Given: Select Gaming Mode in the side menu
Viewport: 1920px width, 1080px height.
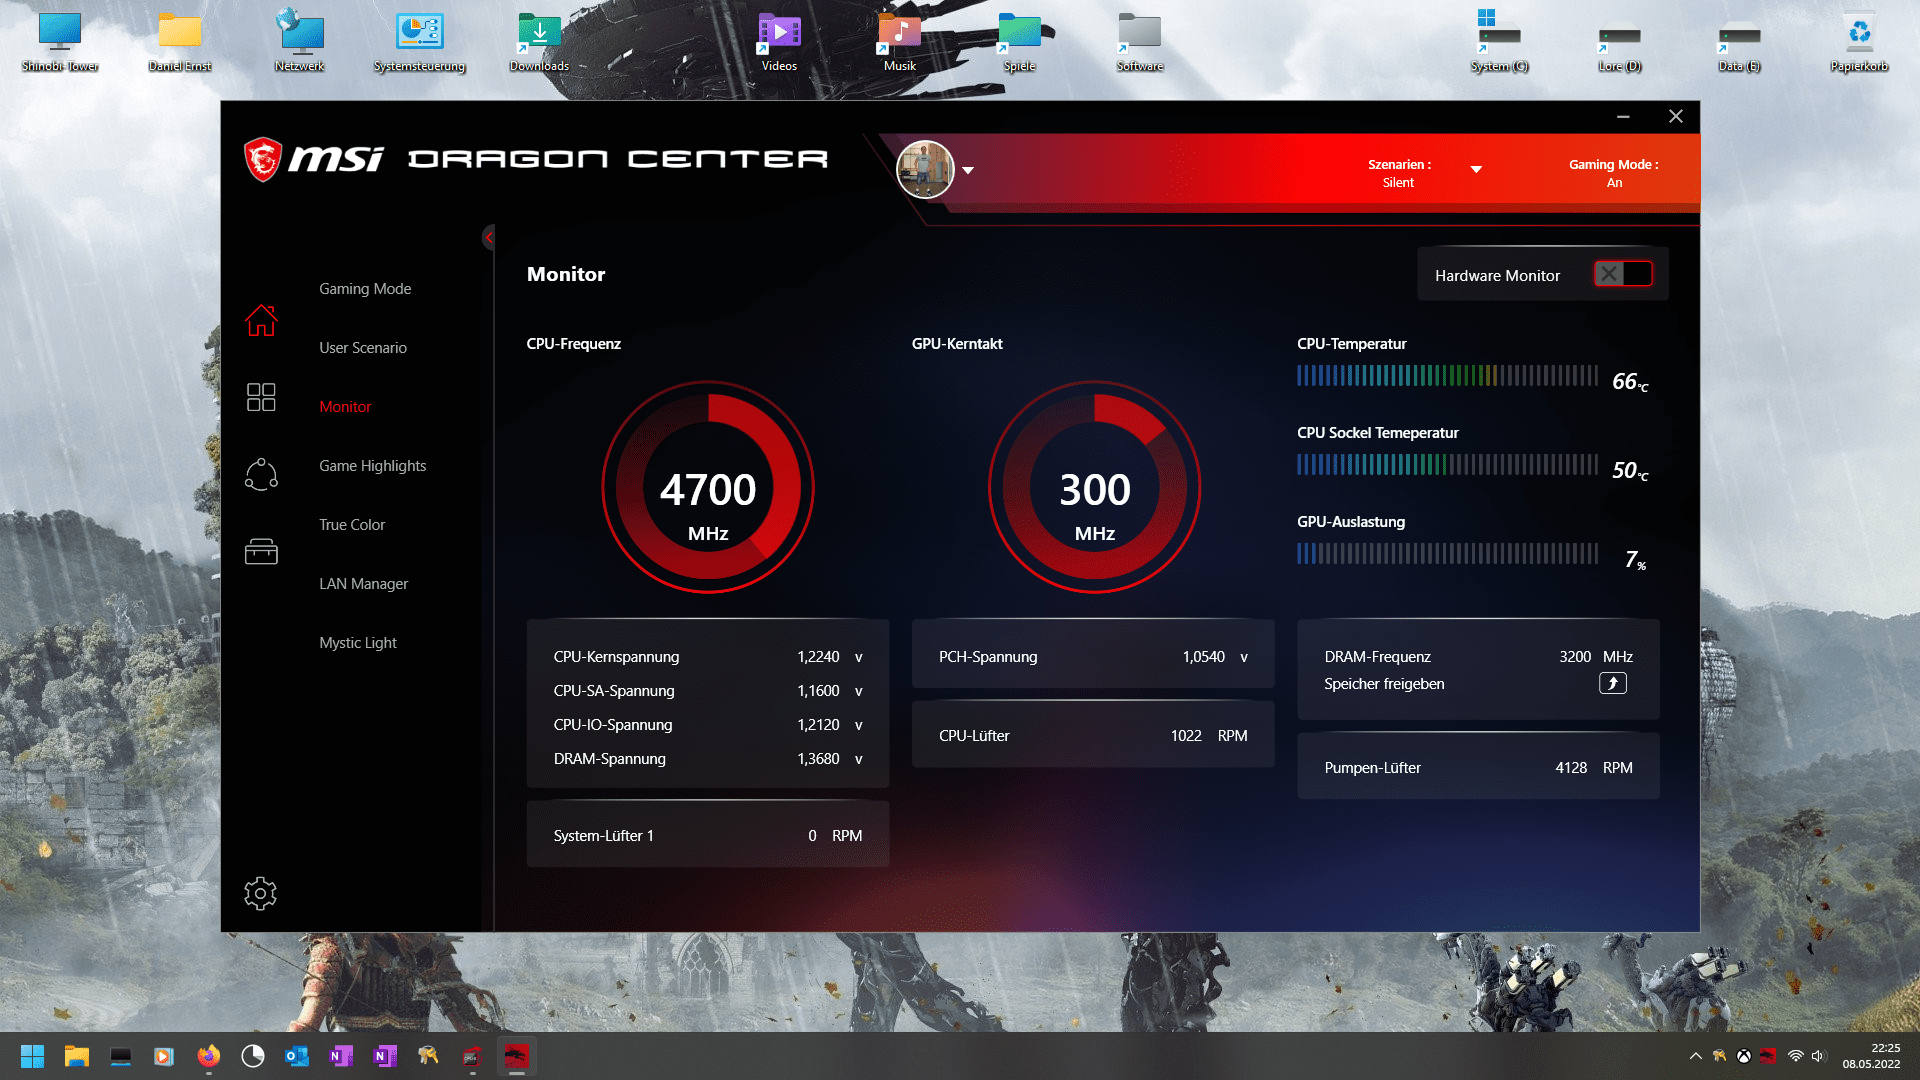Looking at the screenshot, I should pos(365,289).
